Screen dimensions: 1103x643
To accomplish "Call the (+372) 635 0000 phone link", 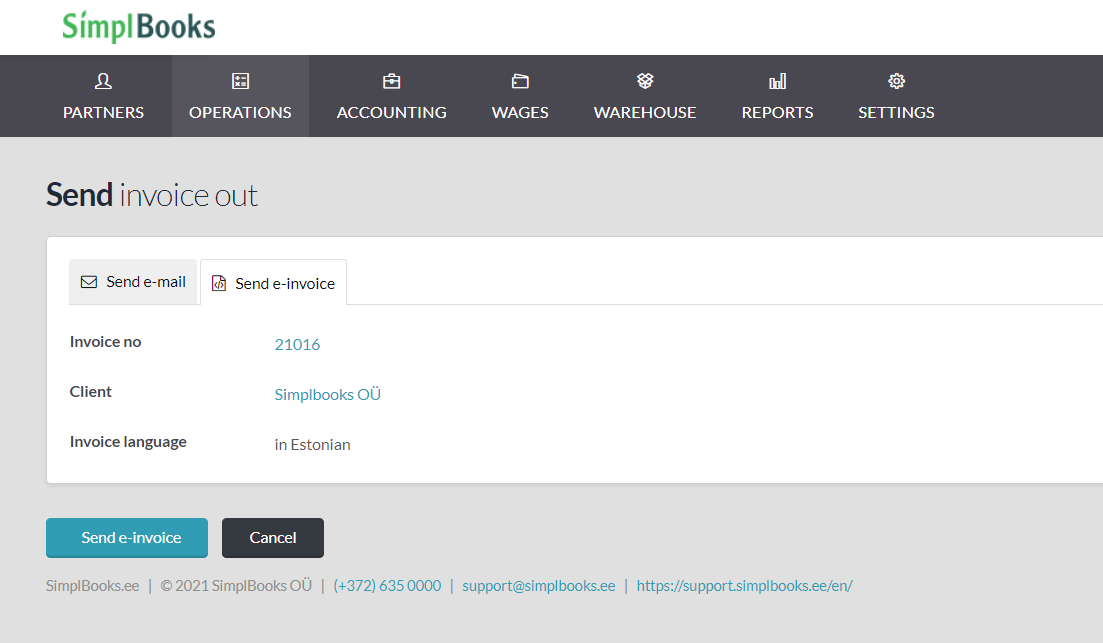I will pos(387,586).
